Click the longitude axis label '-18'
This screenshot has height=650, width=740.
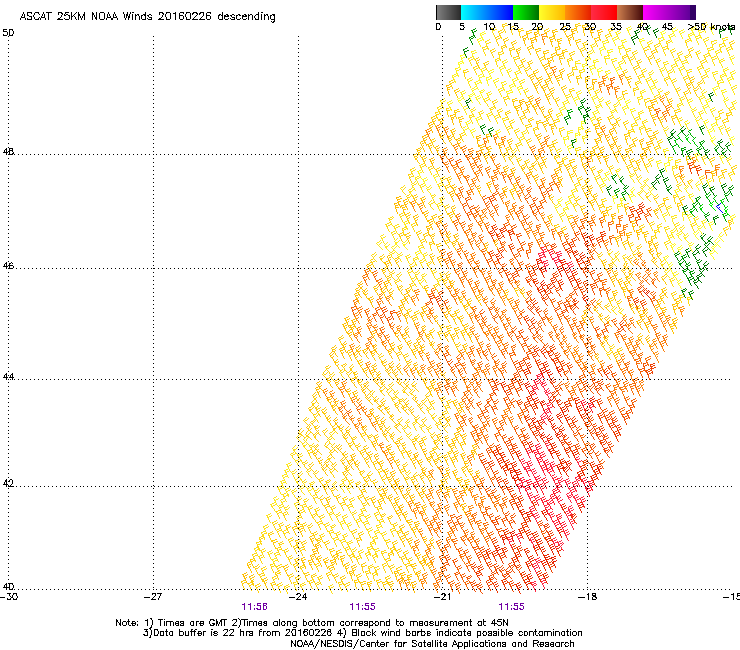coord(587,597)
